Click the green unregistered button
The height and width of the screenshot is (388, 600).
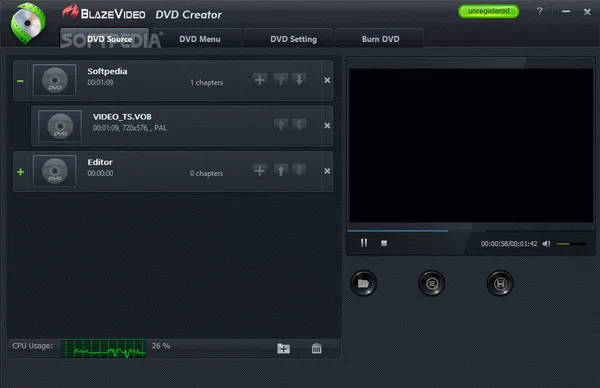click(x=489, y=11)
